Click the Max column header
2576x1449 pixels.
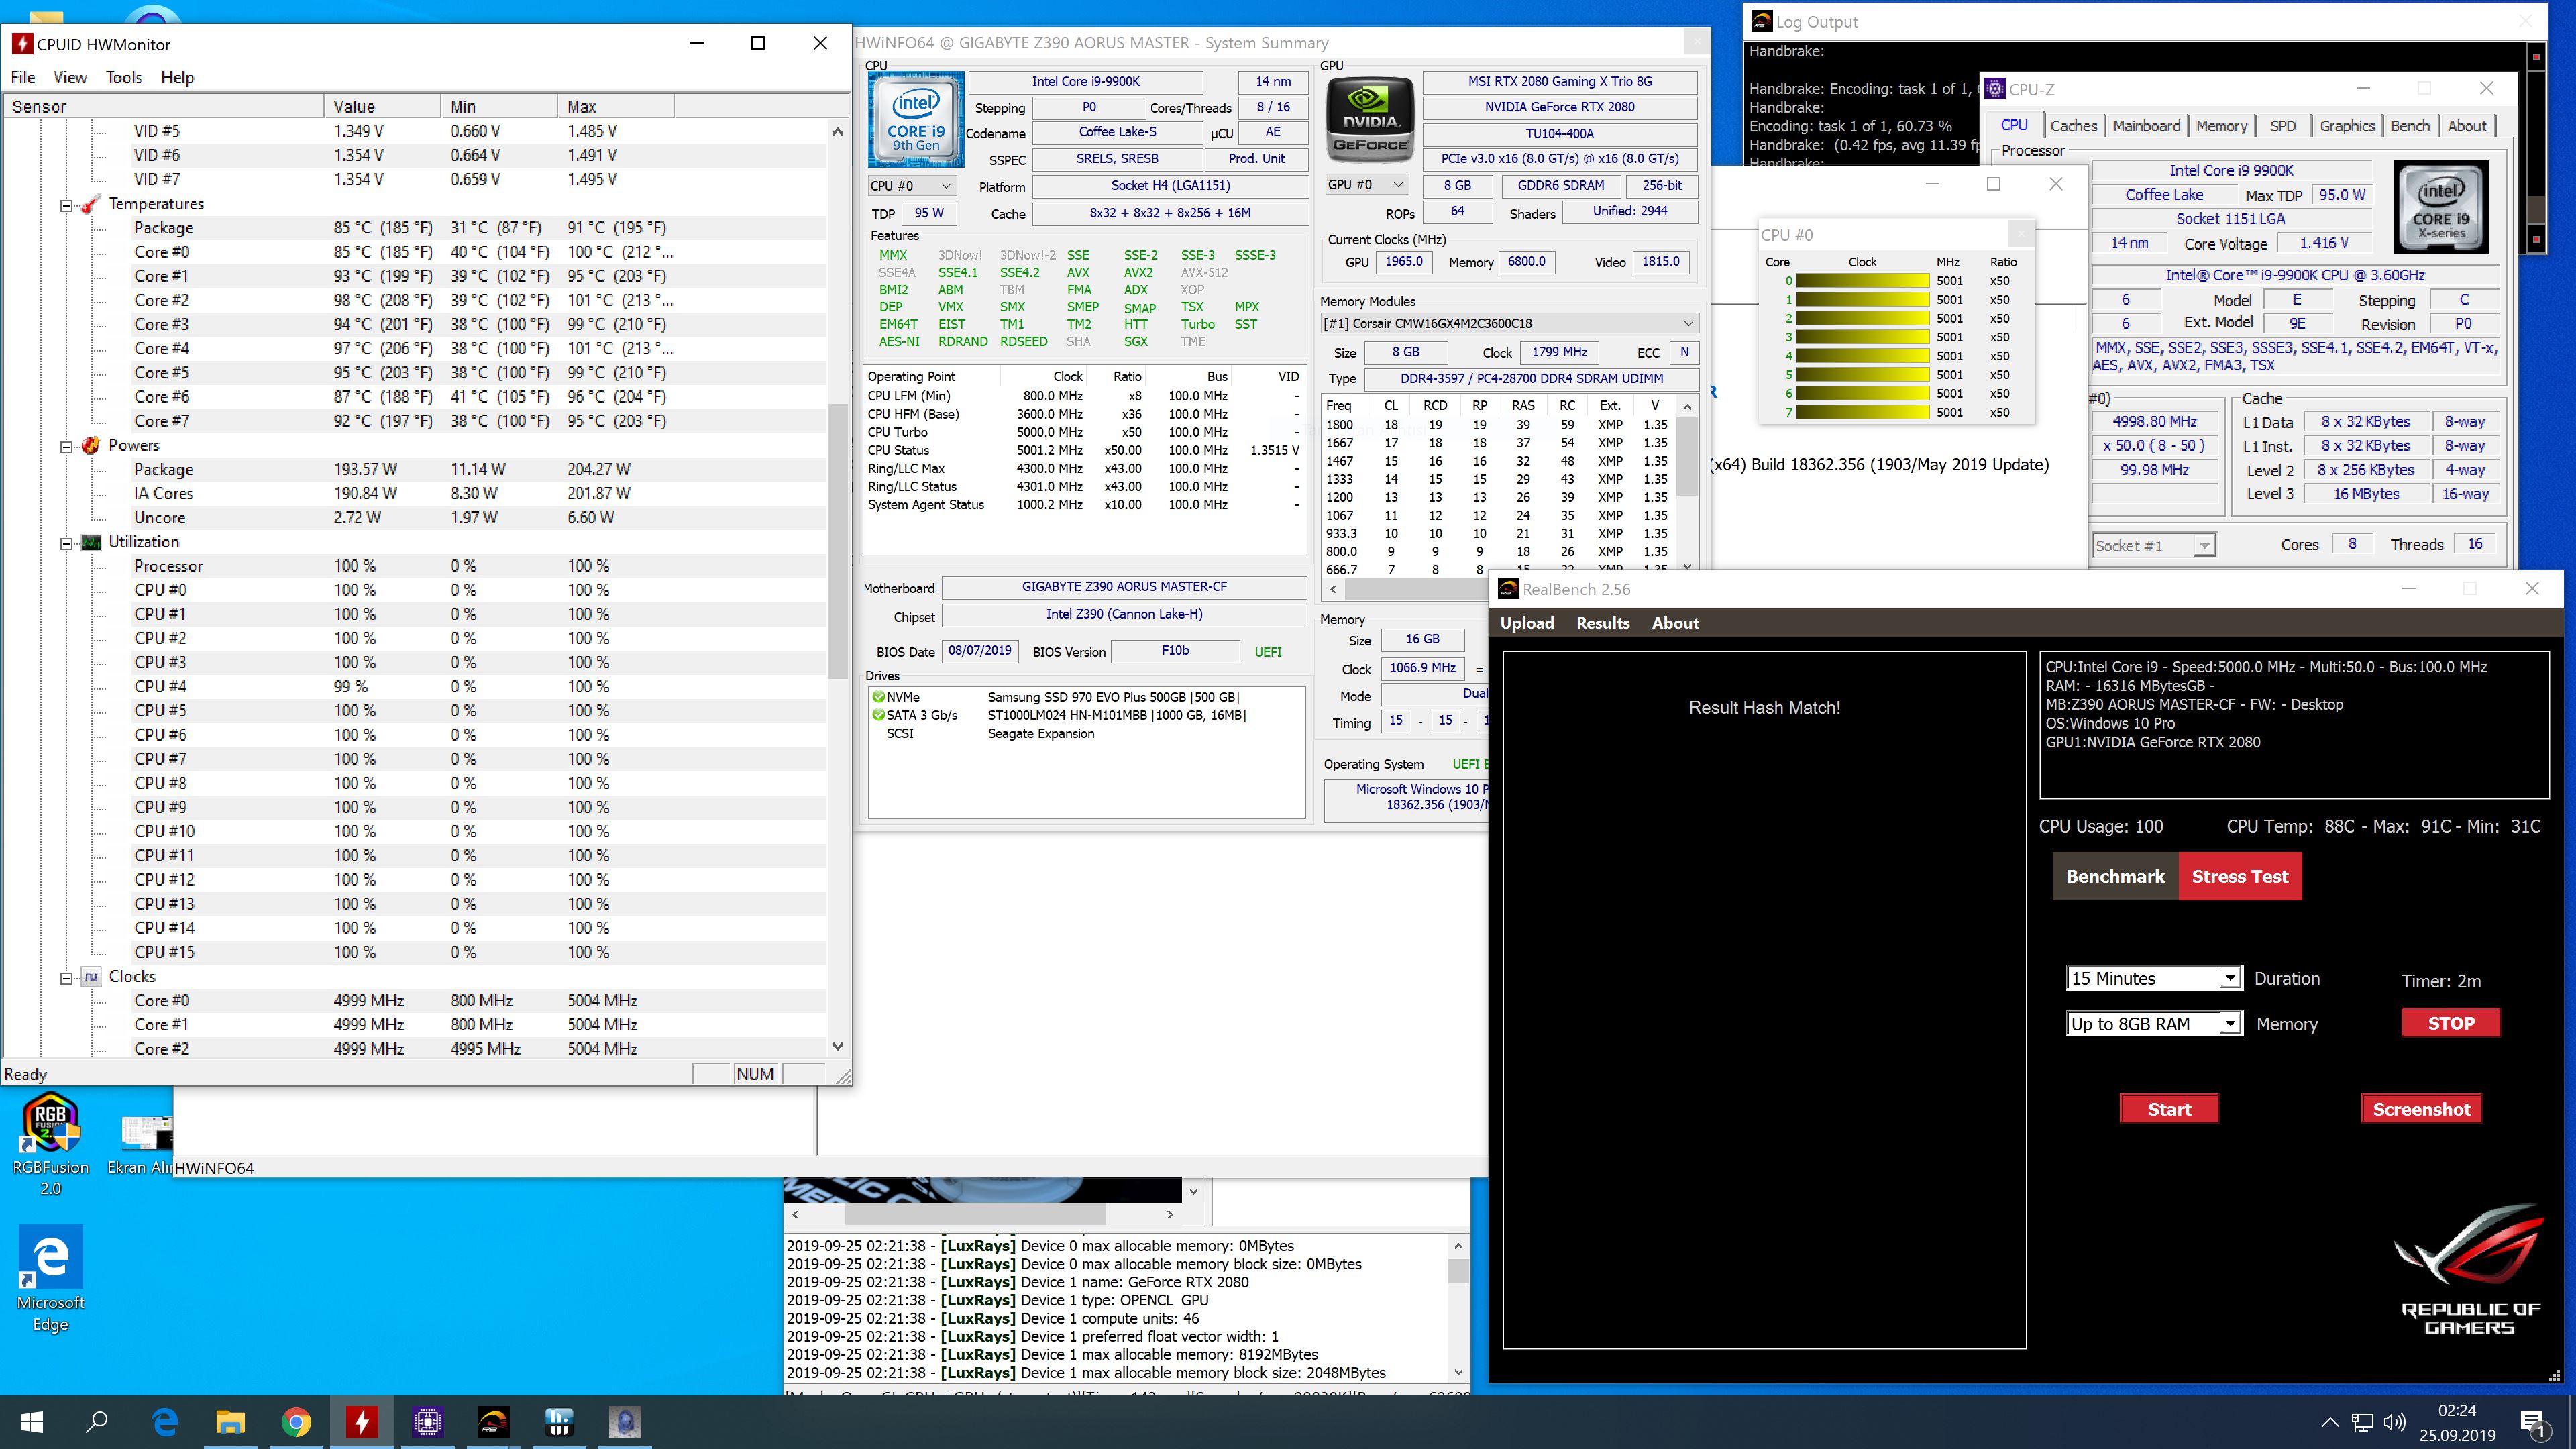(615, 106)
